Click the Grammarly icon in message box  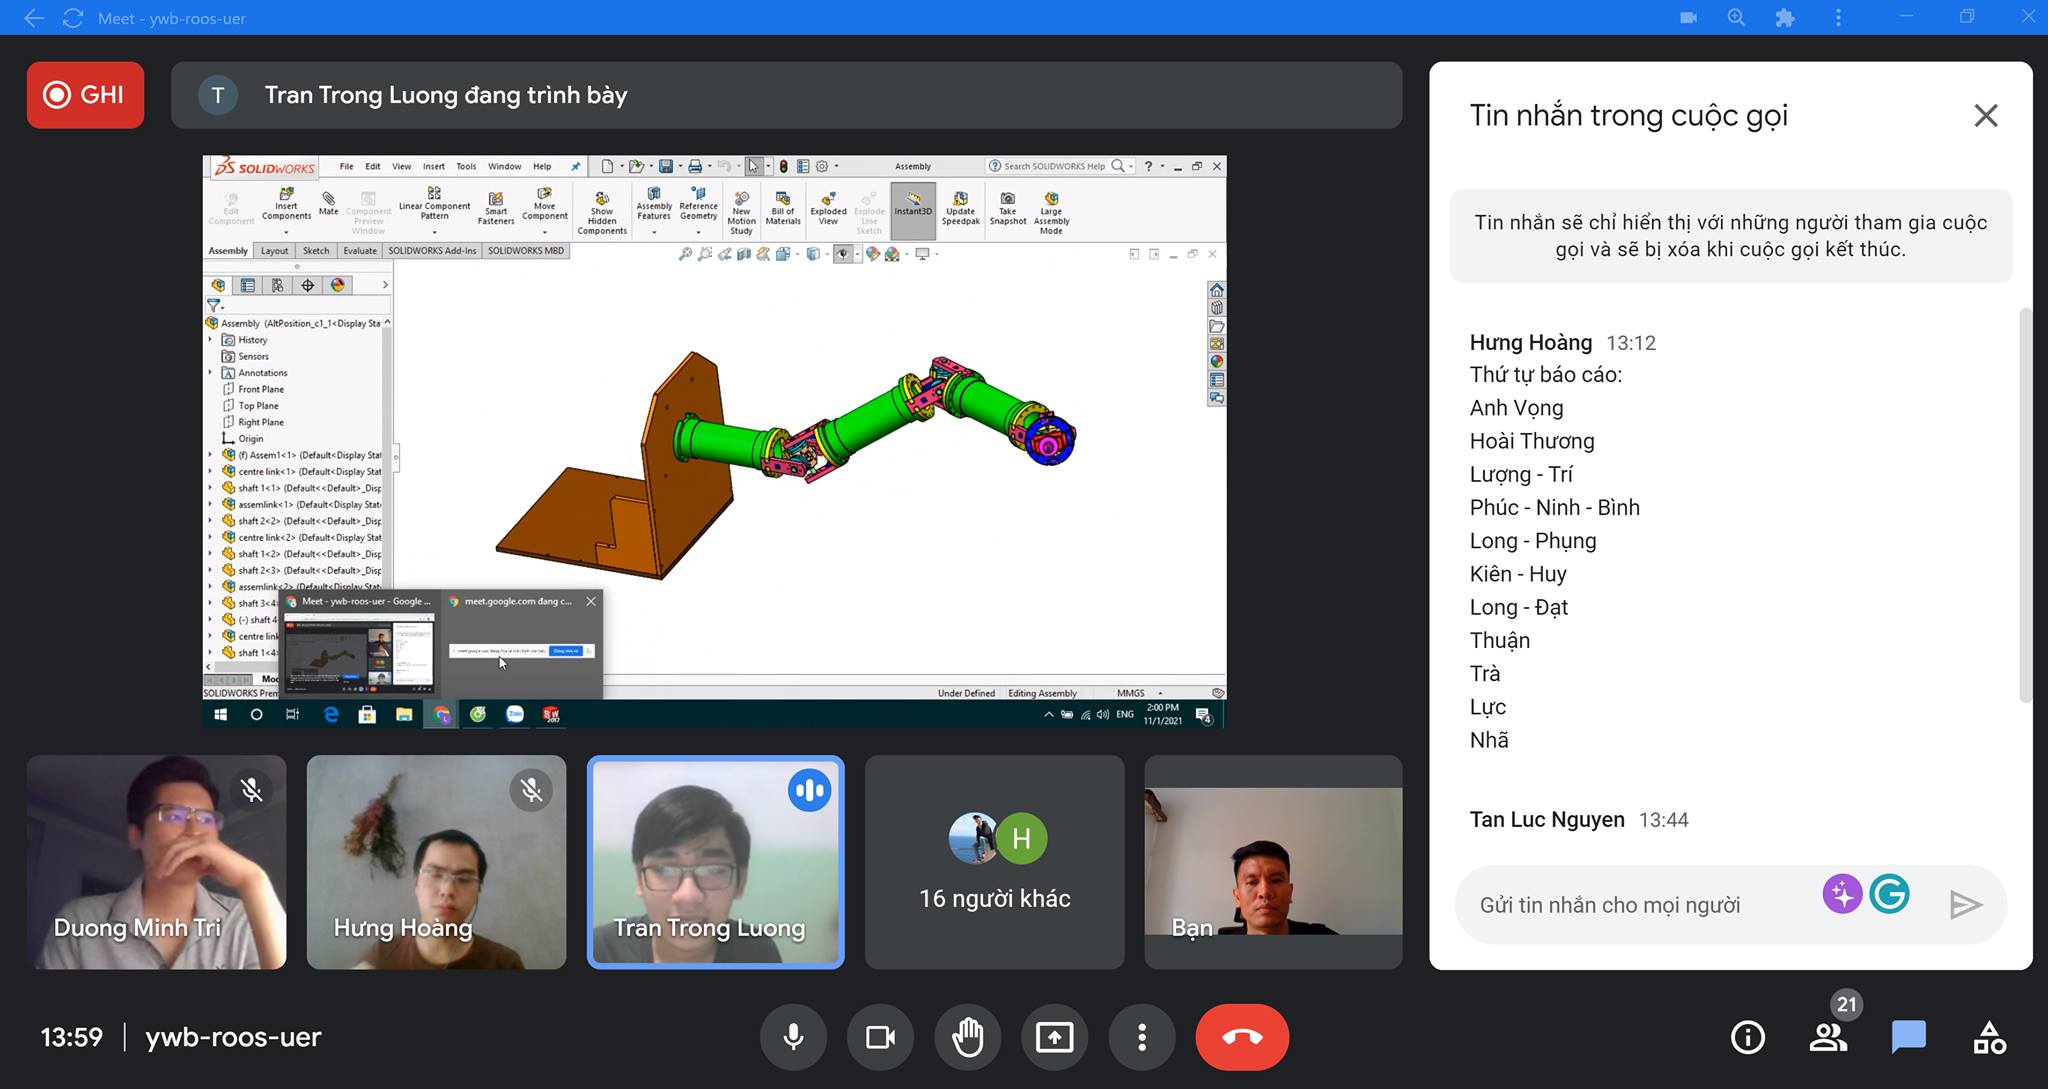1889,894
